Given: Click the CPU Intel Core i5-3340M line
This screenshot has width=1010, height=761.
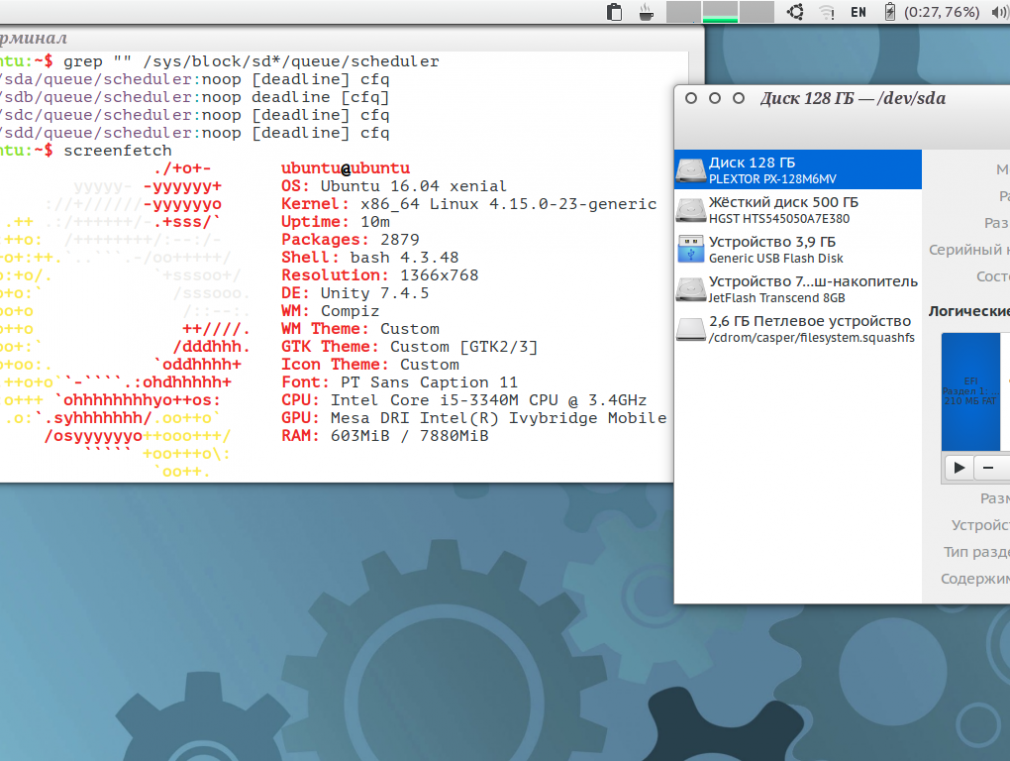Looking at the screenshot, I should point(464,400).
